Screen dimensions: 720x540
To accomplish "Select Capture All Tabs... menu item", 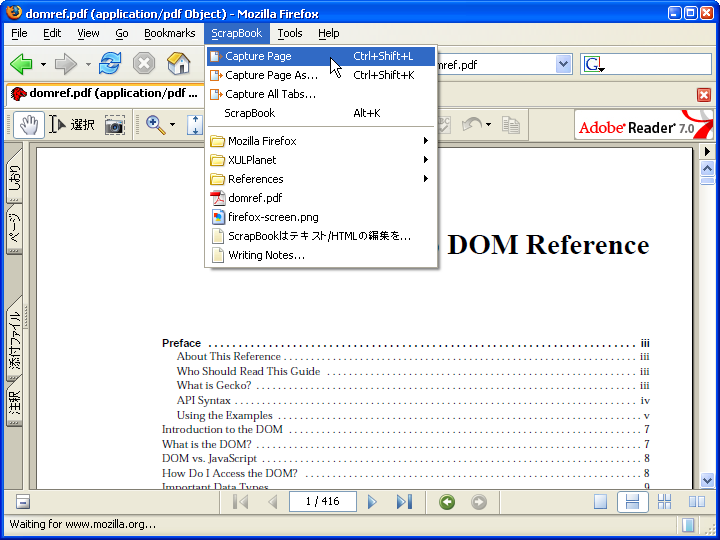I will tap(321, 94).
